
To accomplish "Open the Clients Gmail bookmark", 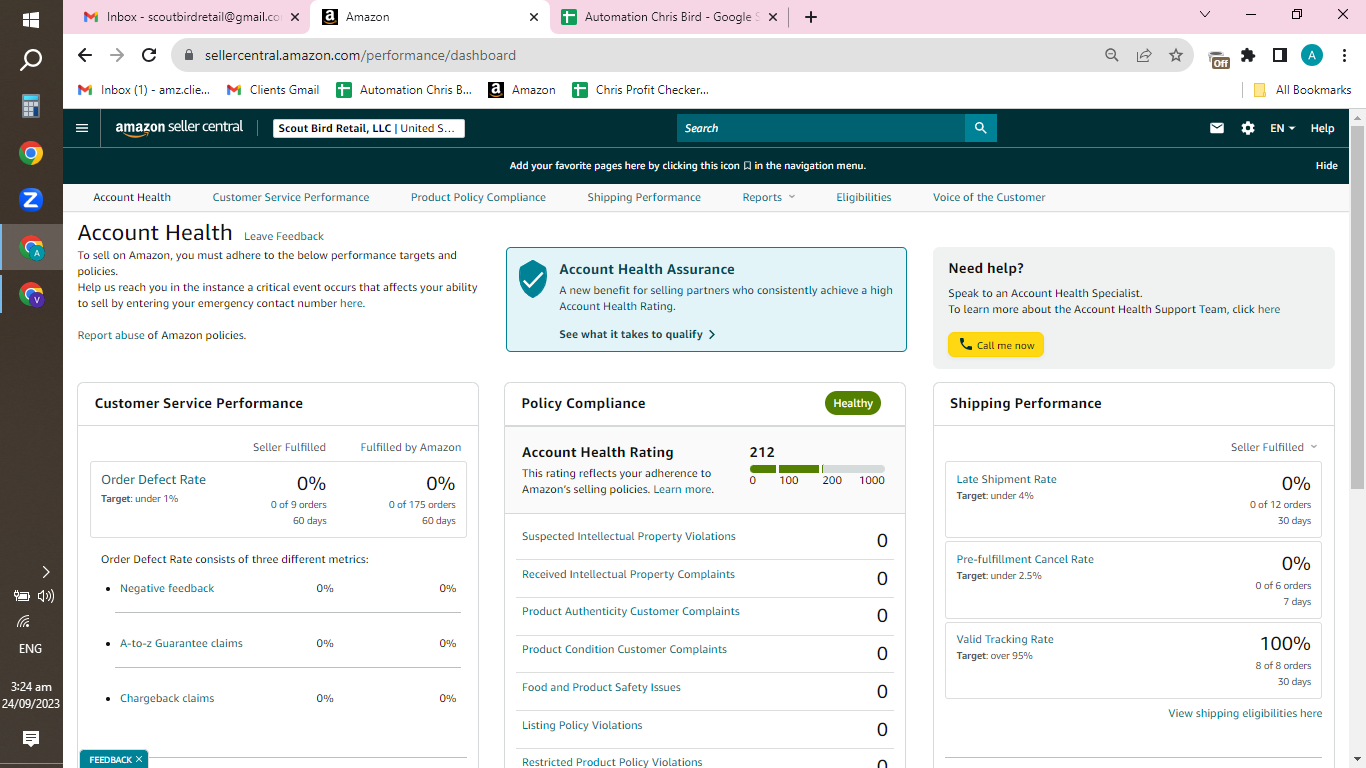I will [x=273, y=89].
